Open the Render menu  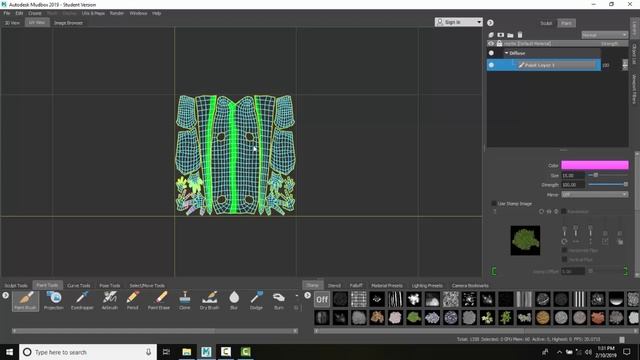(x=117, y=13)
